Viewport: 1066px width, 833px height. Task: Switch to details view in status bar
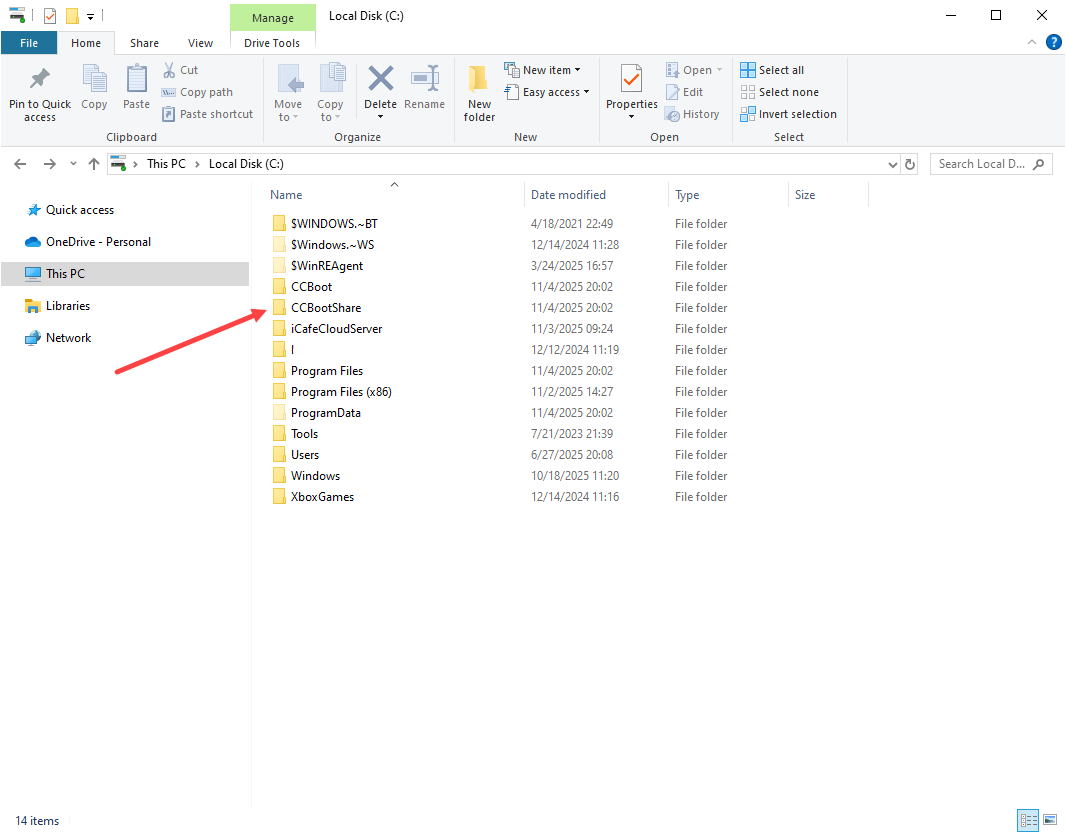tap(1027, 820)
